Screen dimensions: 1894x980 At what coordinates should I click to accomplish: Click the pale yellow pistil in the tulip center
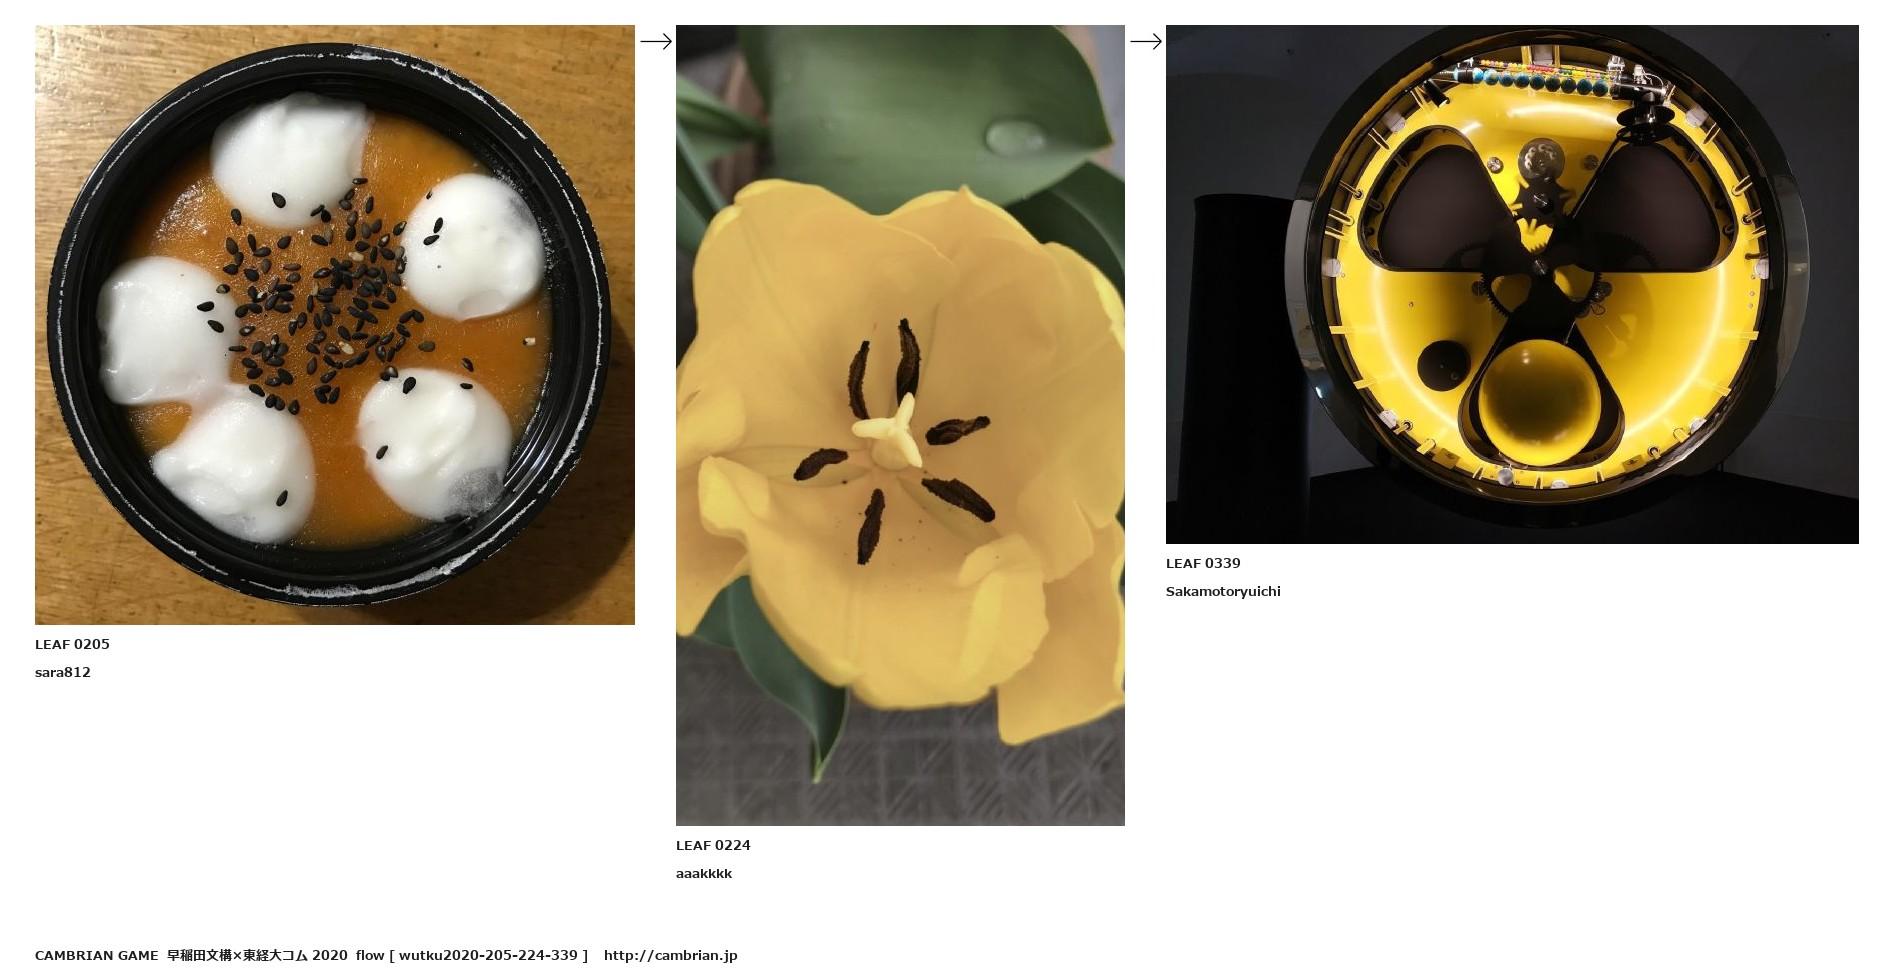point(890,431)
